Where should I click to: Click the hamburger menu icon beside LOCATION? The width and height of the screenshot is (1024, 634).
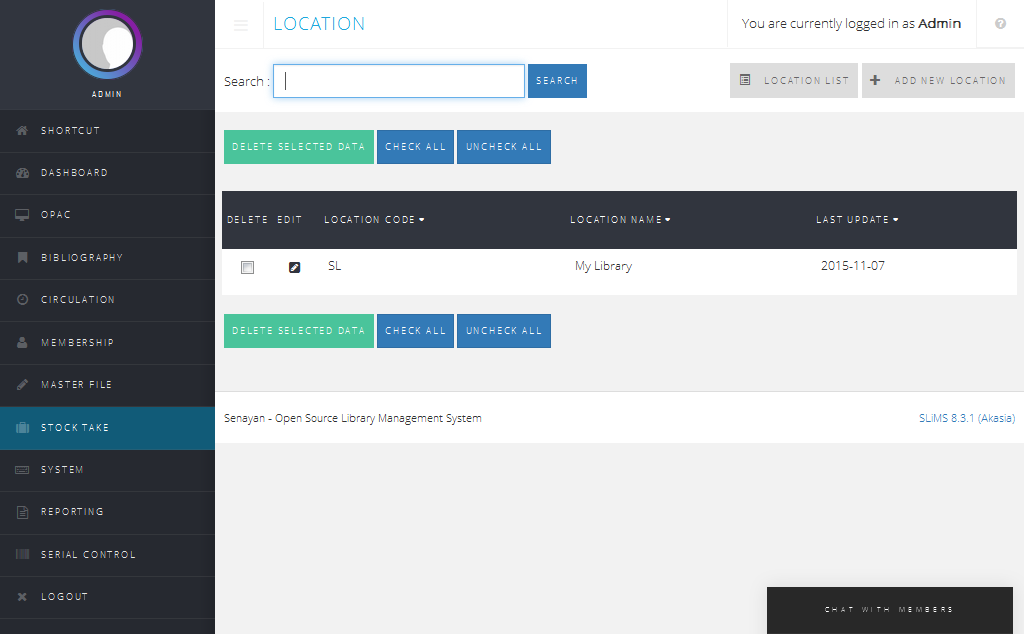(x=241, y=25)
